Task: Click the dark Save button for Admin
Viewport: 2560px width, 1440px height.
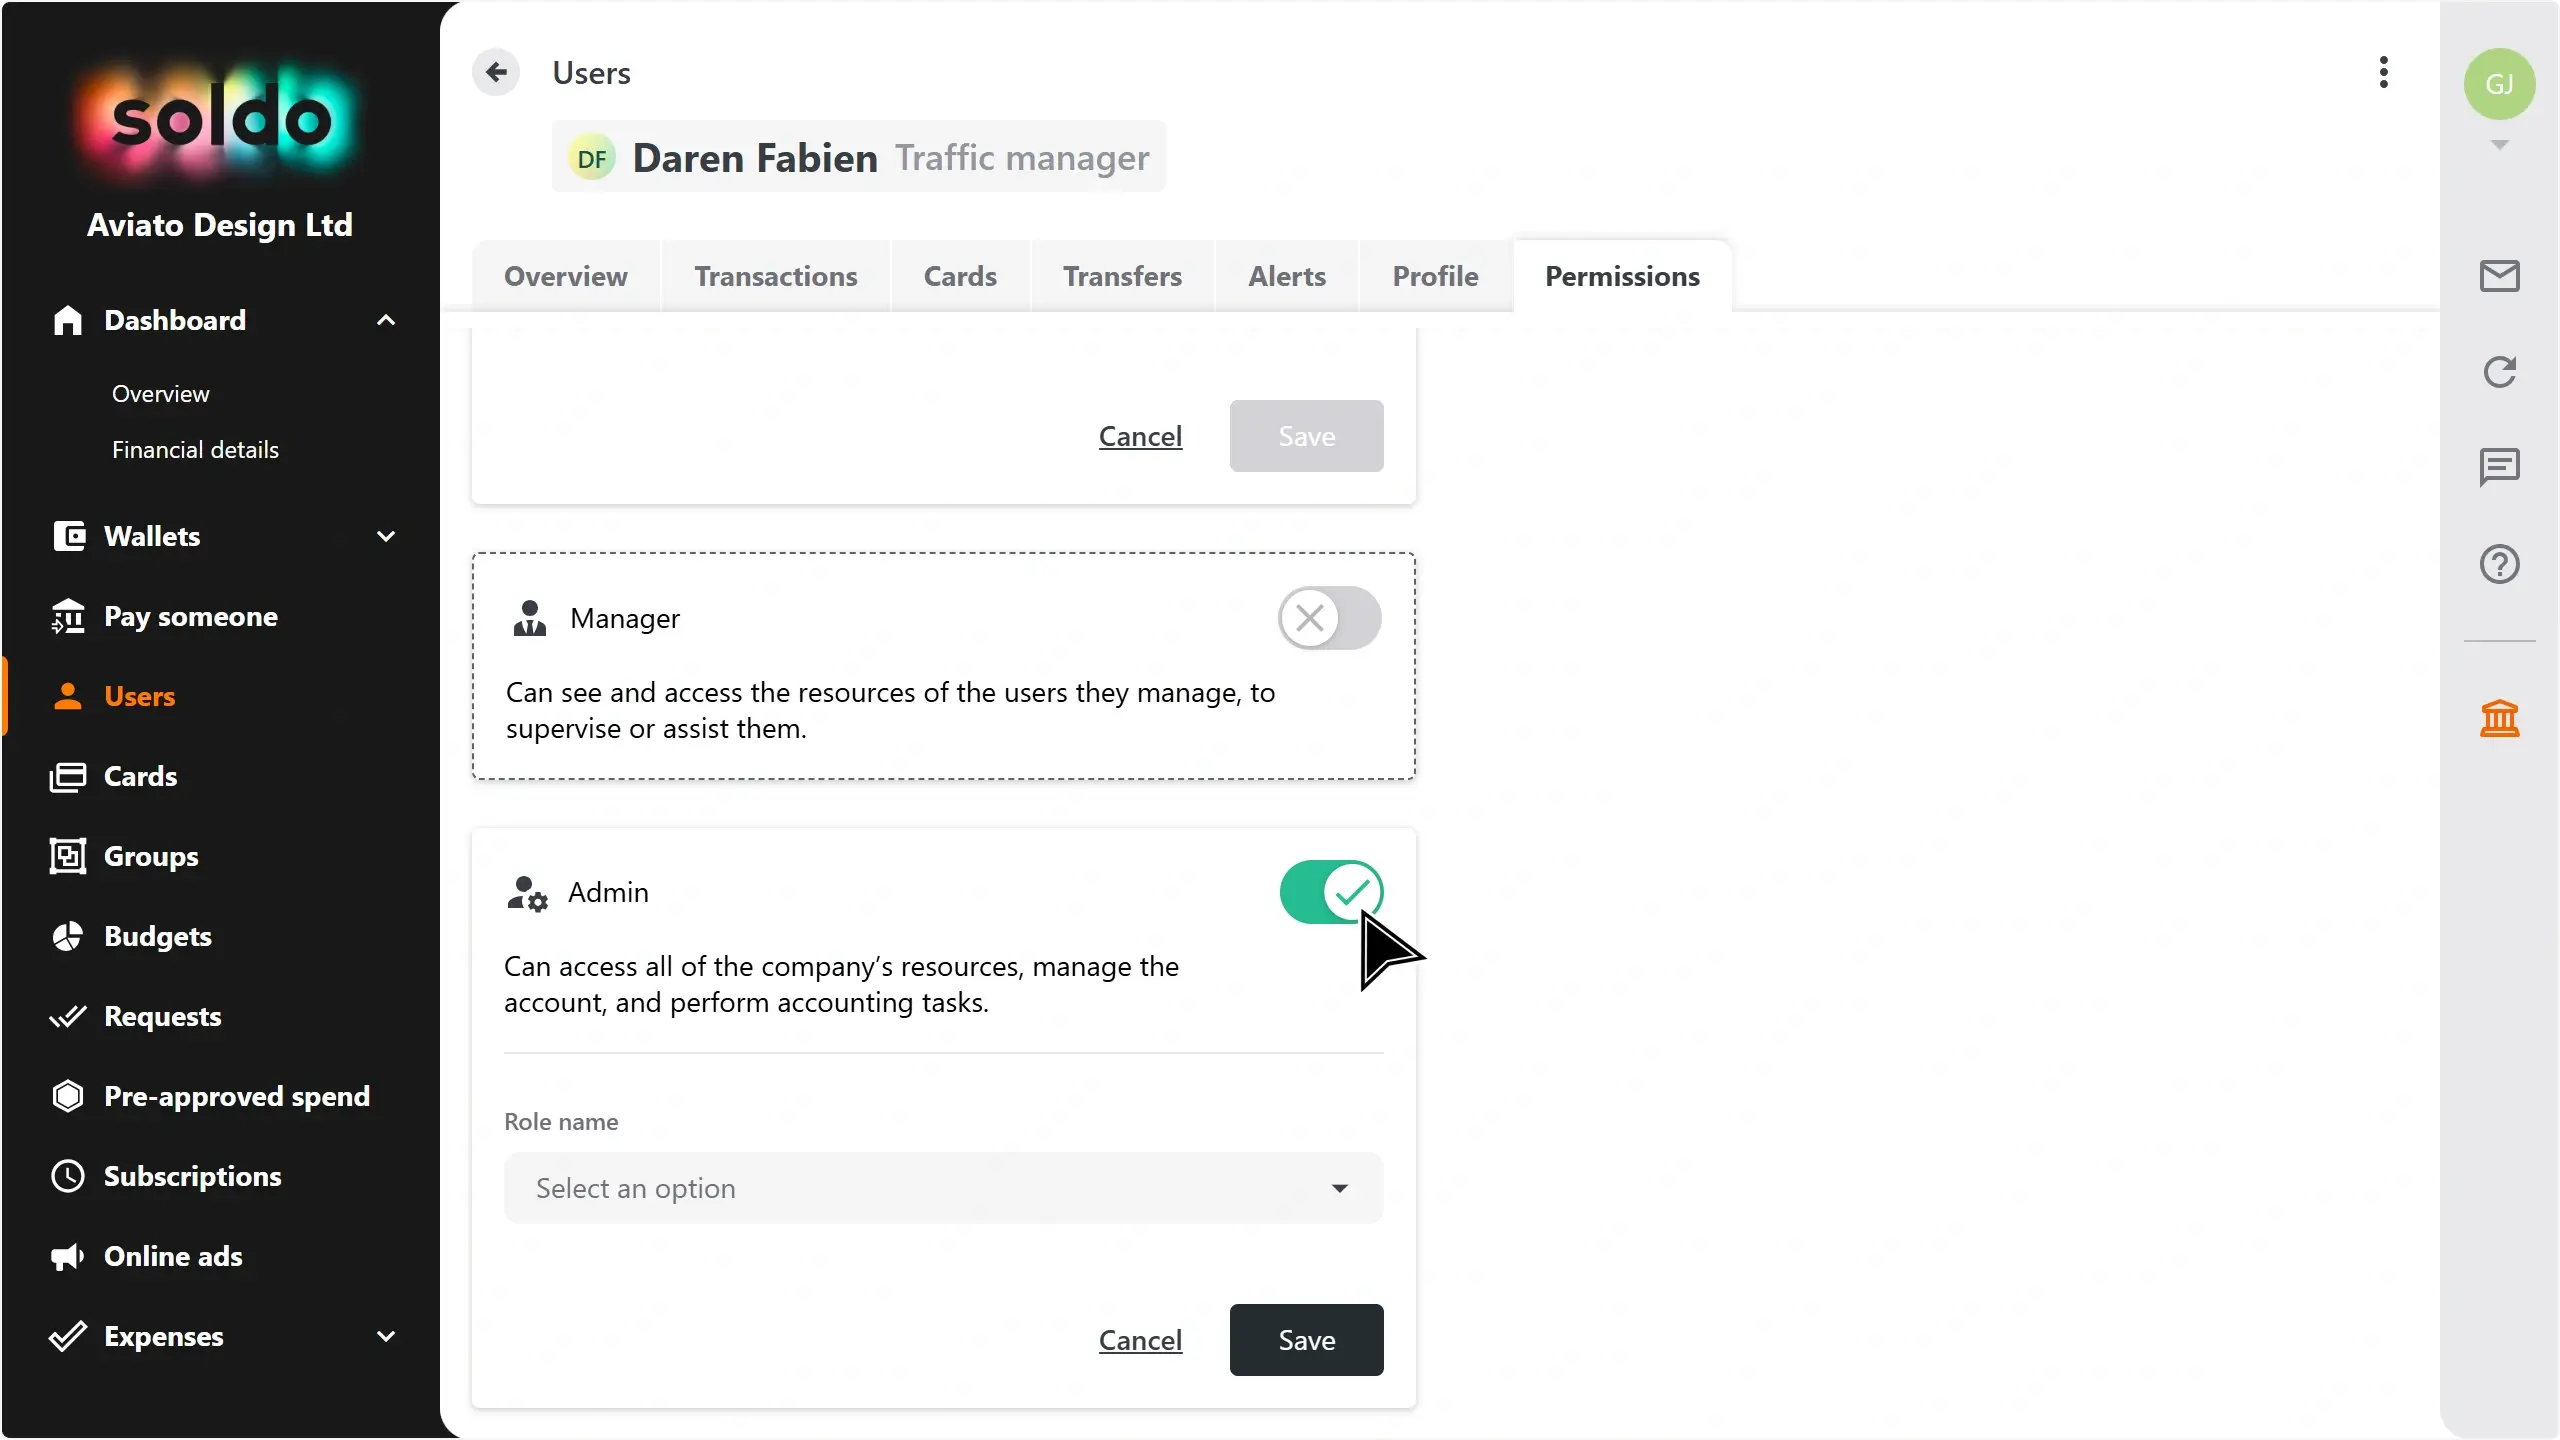Action: (1306, 1340)
